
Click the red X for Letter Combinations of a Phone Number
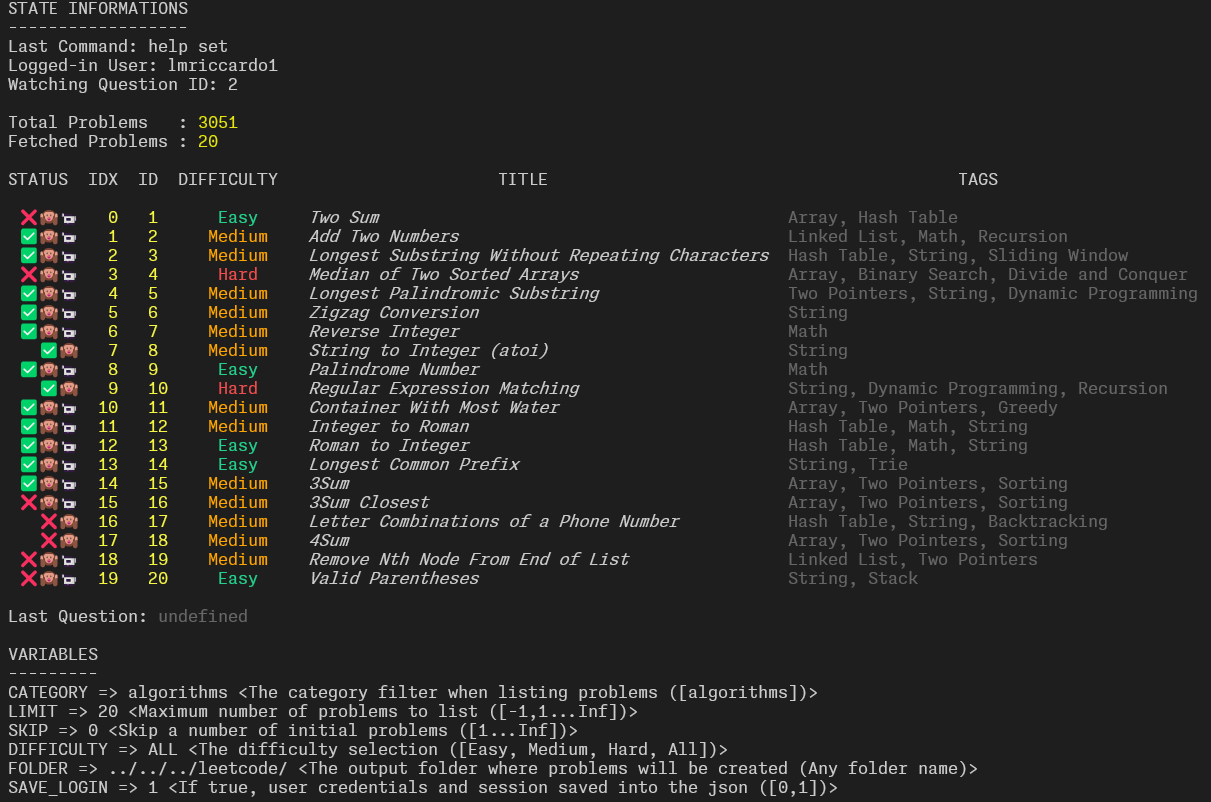(x=48, y=521)
